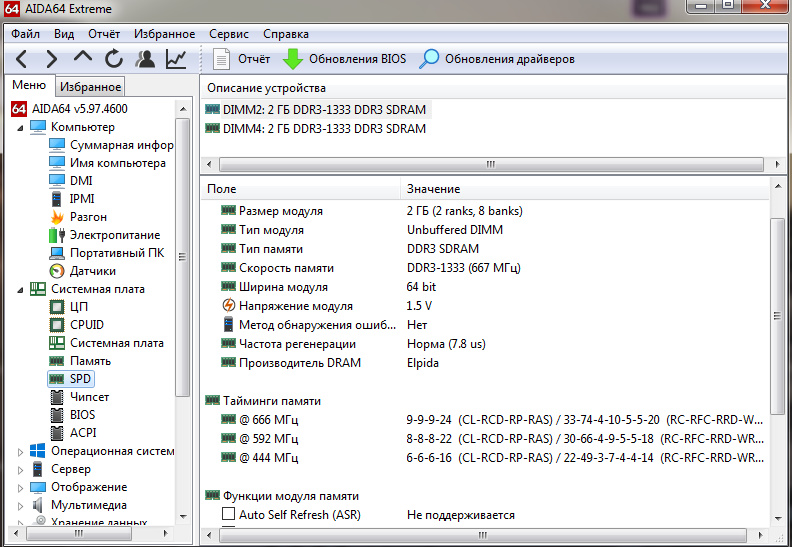The image size is (792, 547).
Task: Open the Сервис menu
Action: coord(229,34)
